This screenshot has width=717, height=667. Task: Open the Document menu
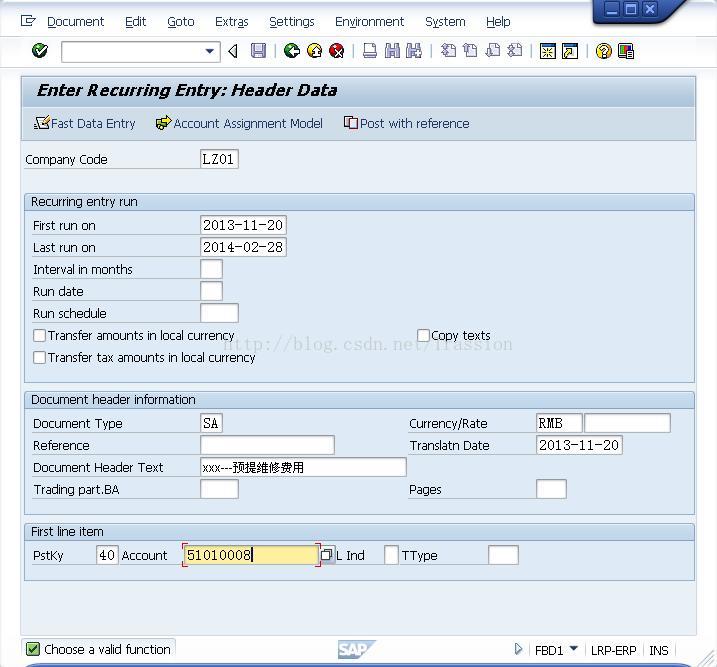[75, 21]
